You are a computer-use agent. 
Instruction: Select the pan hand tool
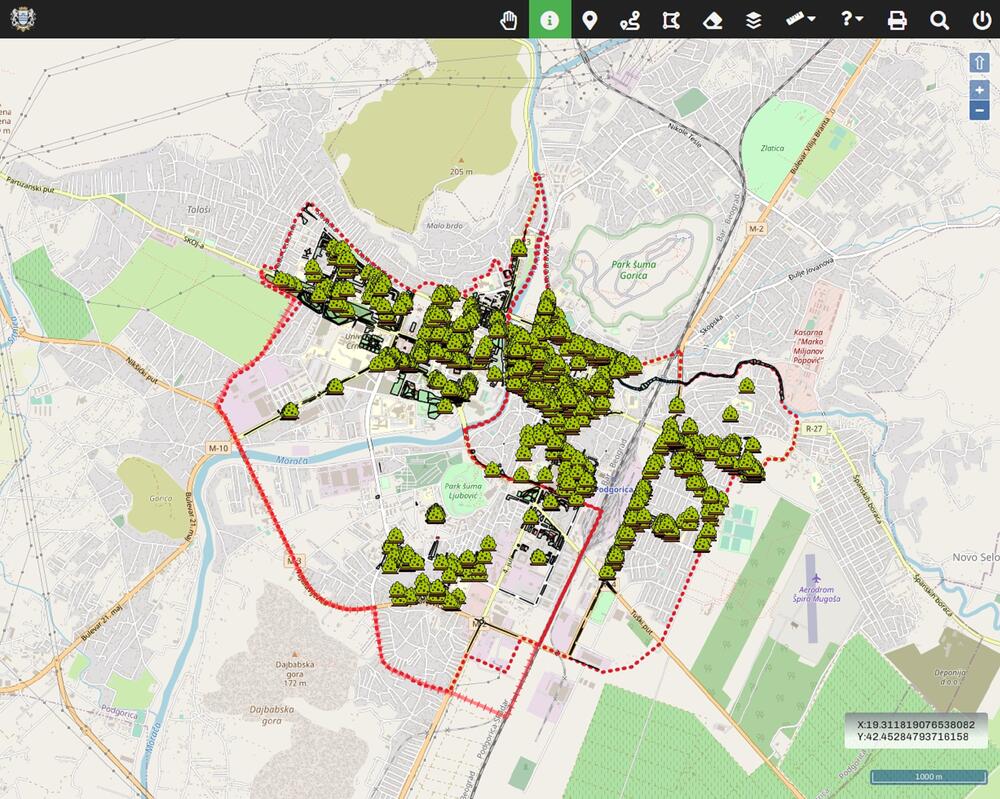[x=508, y=20]
